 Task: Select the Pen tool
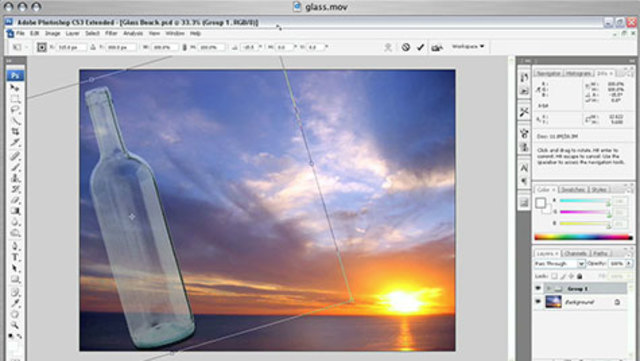(15, 246)
